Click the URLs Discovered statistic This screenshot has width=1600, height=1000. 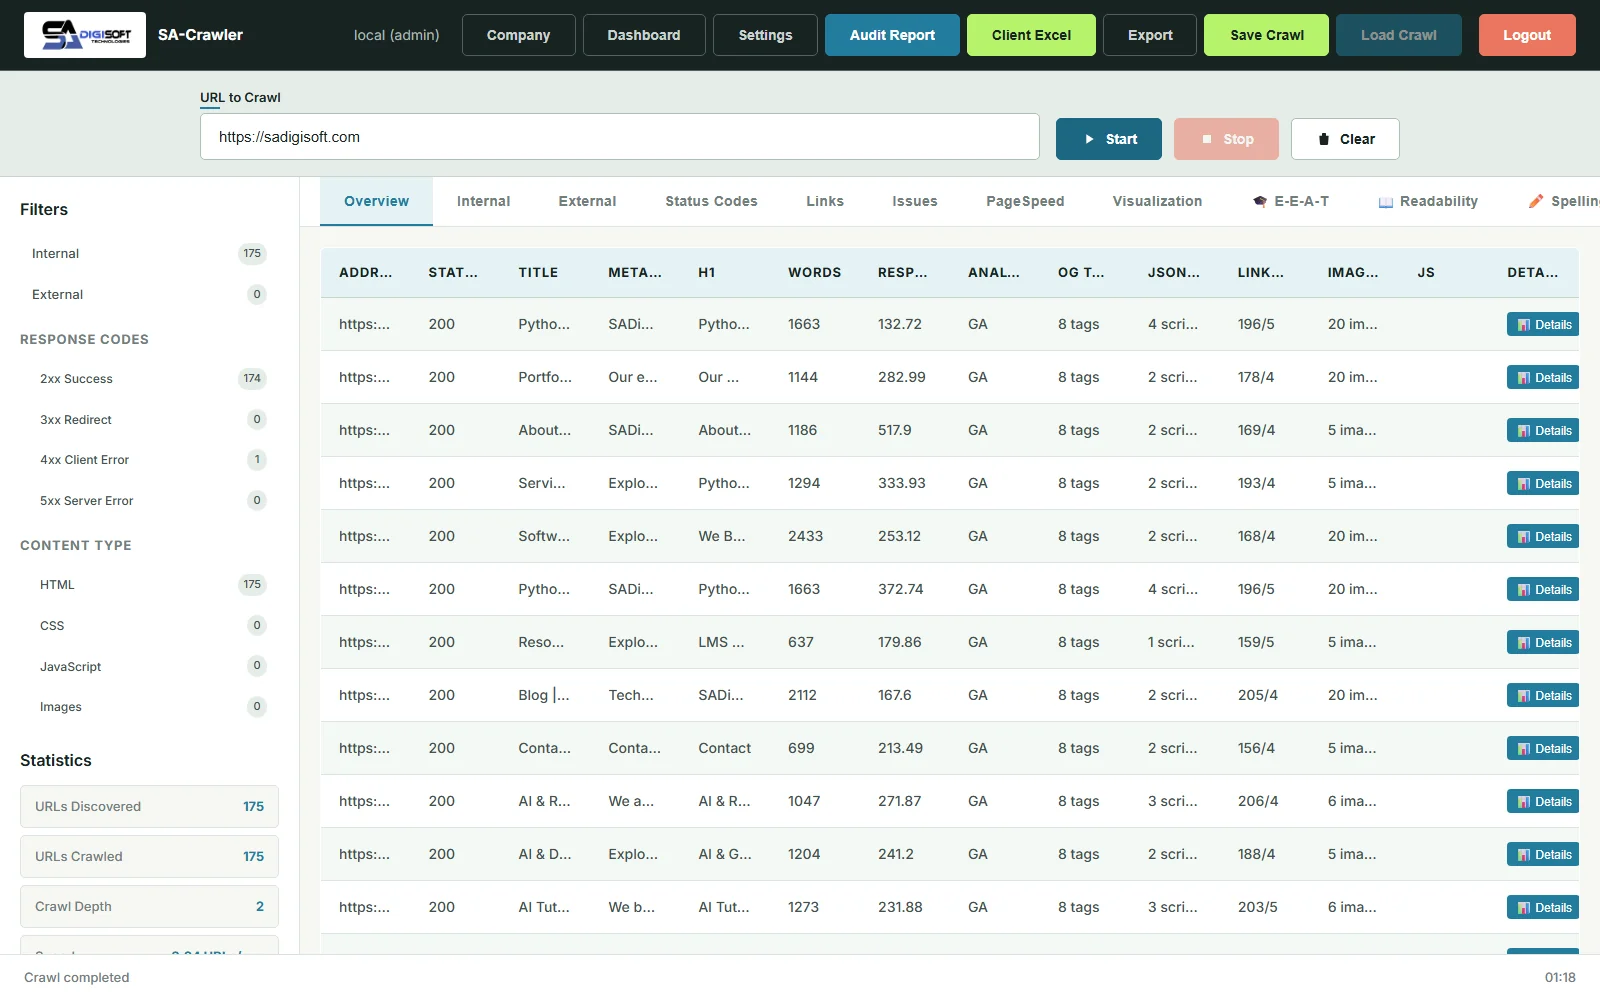click(149, 807)
